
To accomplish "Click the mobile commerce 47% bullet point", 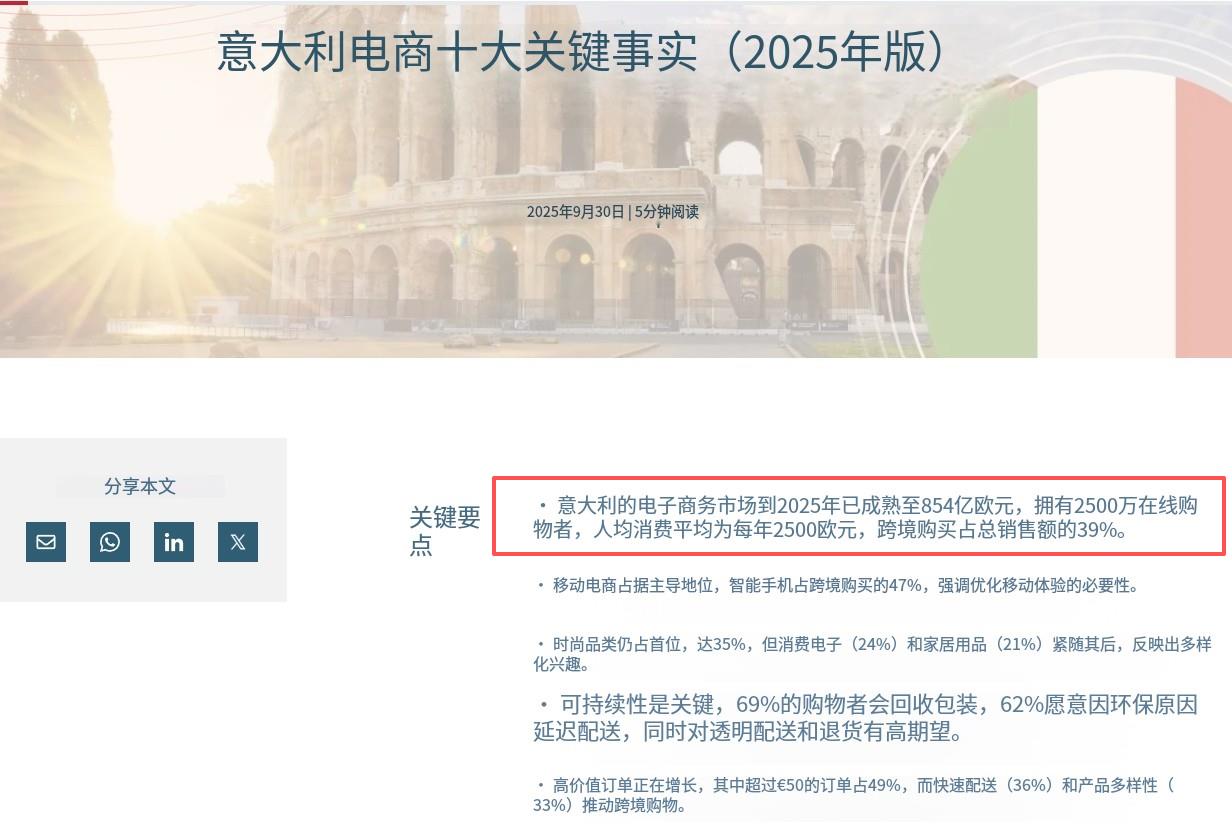I will (836, 585).
